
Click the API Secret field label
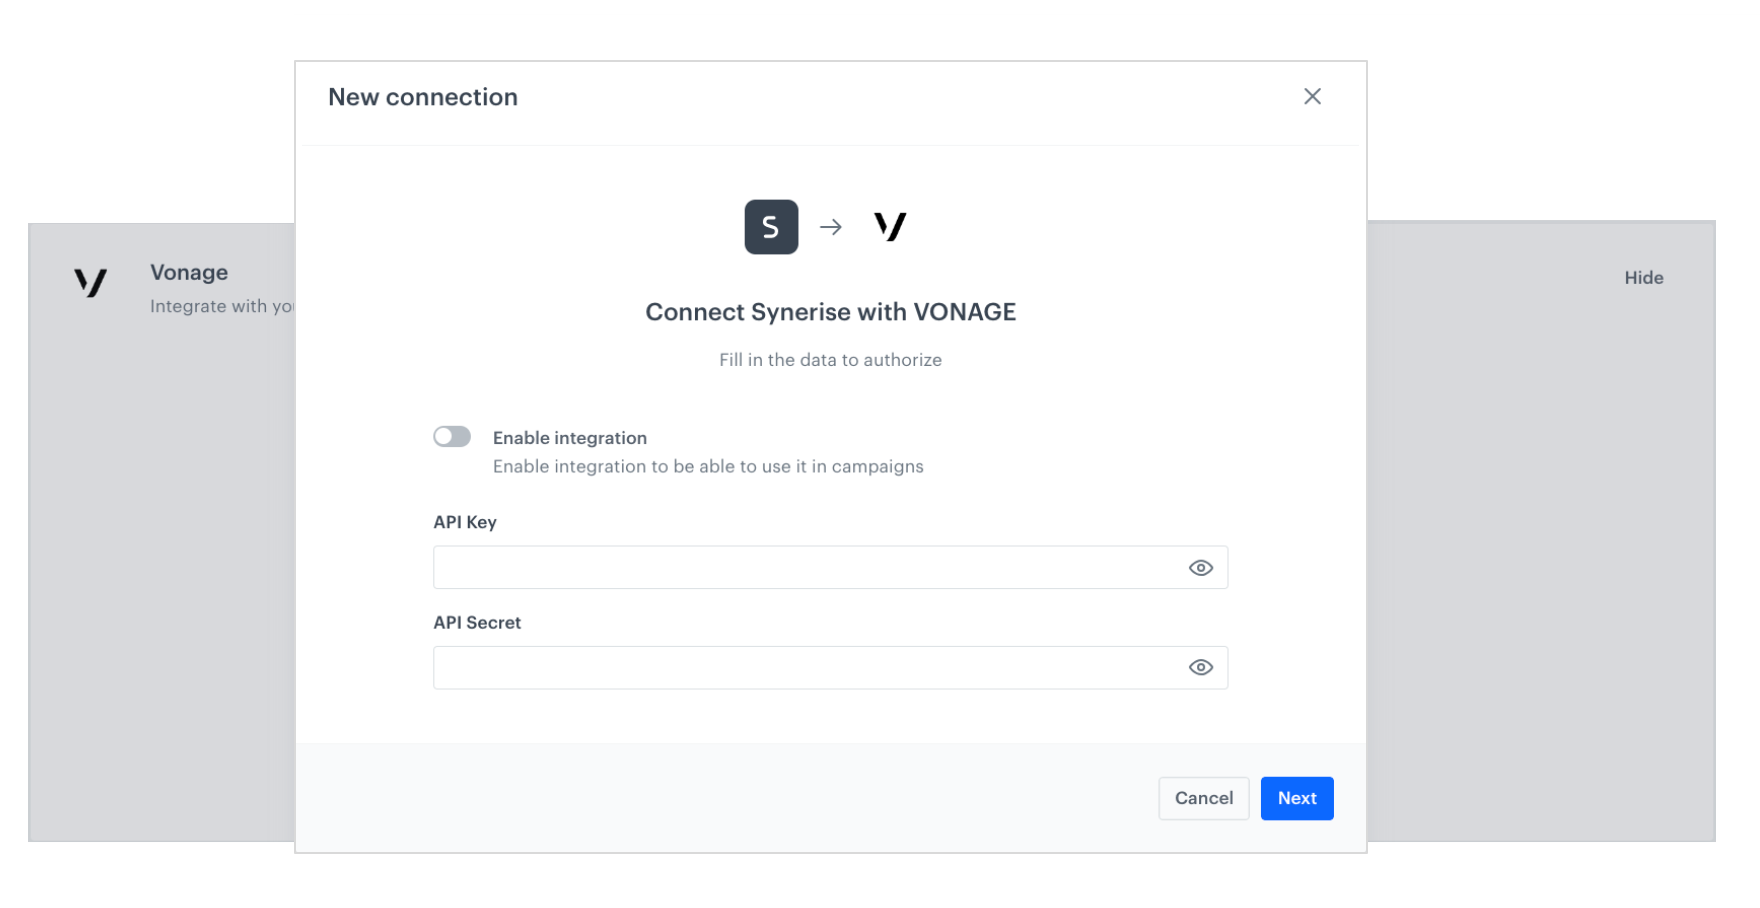coord(477,622)
